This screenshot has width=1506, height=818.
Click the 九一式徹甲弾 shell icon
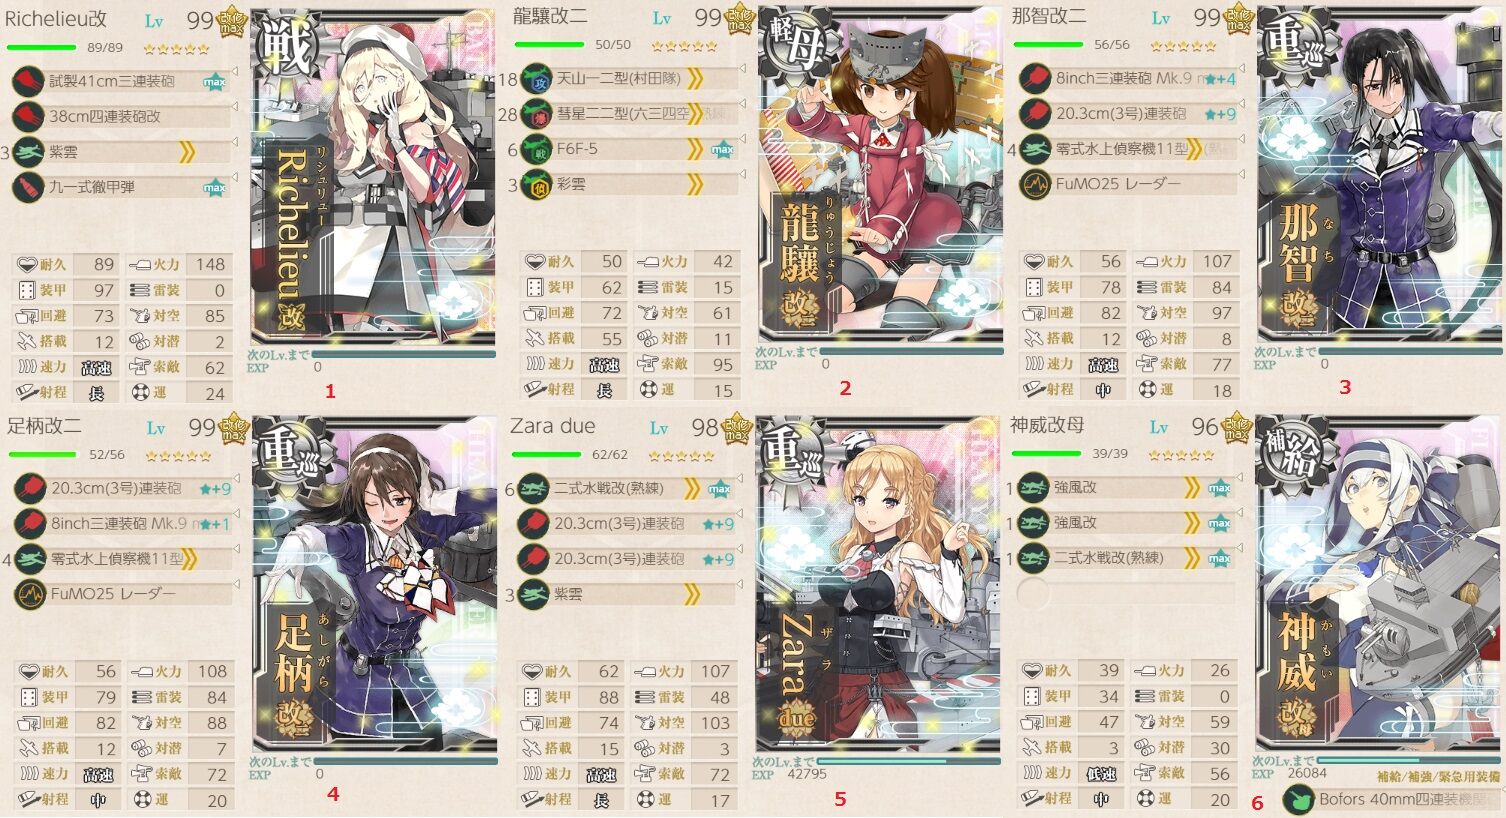pos(28,187)
